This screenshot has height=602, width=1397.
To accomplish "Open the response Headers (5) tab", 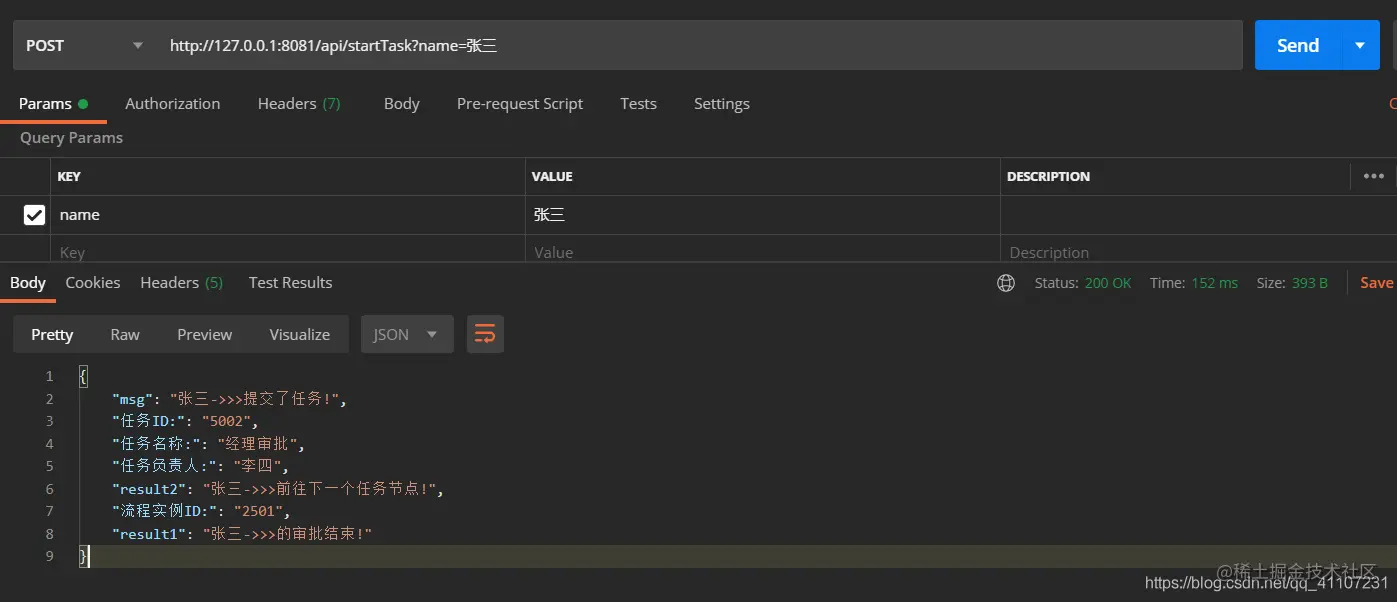I will 181,282.
